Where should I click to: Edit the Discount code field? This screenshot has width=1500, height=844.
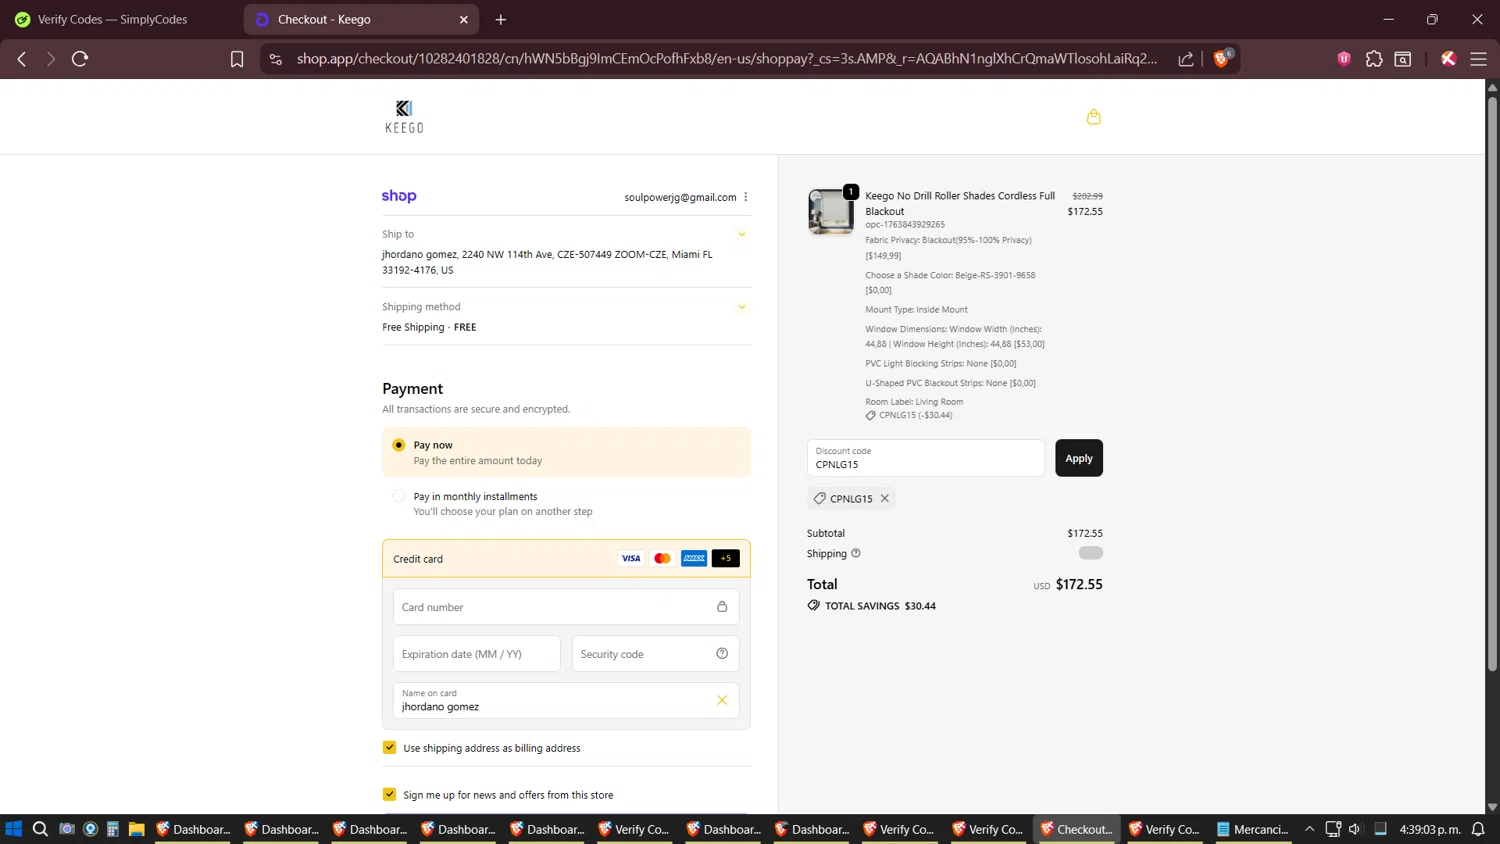[926, 458]
